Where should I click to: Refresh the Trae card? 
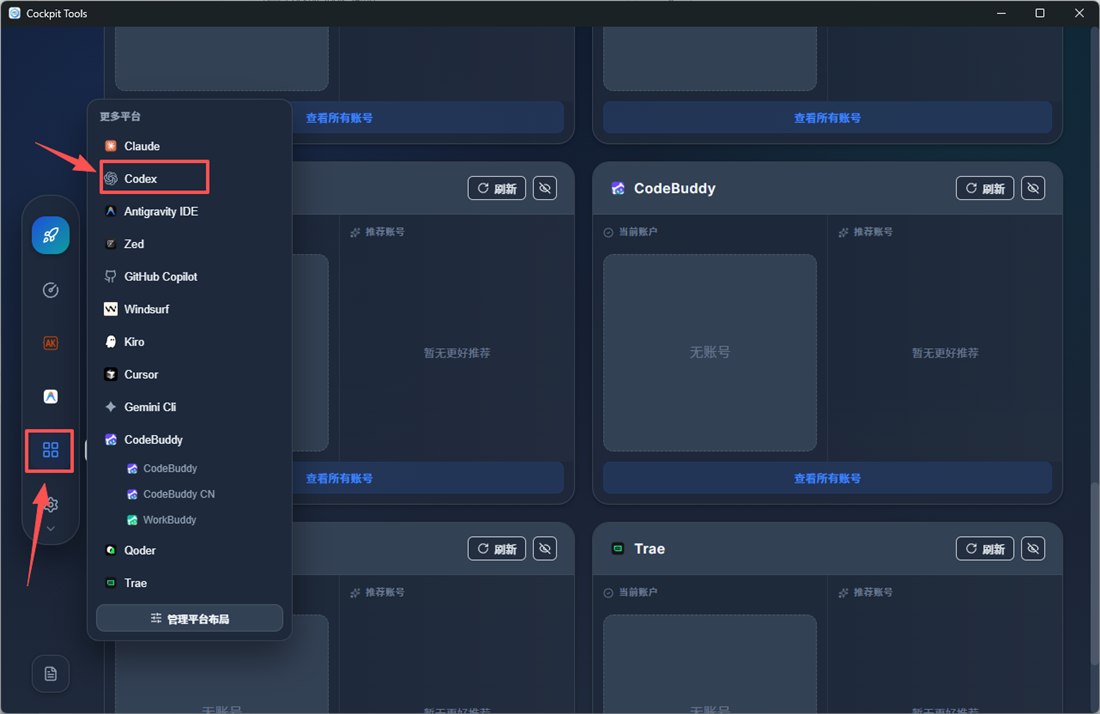coord(984,548)
